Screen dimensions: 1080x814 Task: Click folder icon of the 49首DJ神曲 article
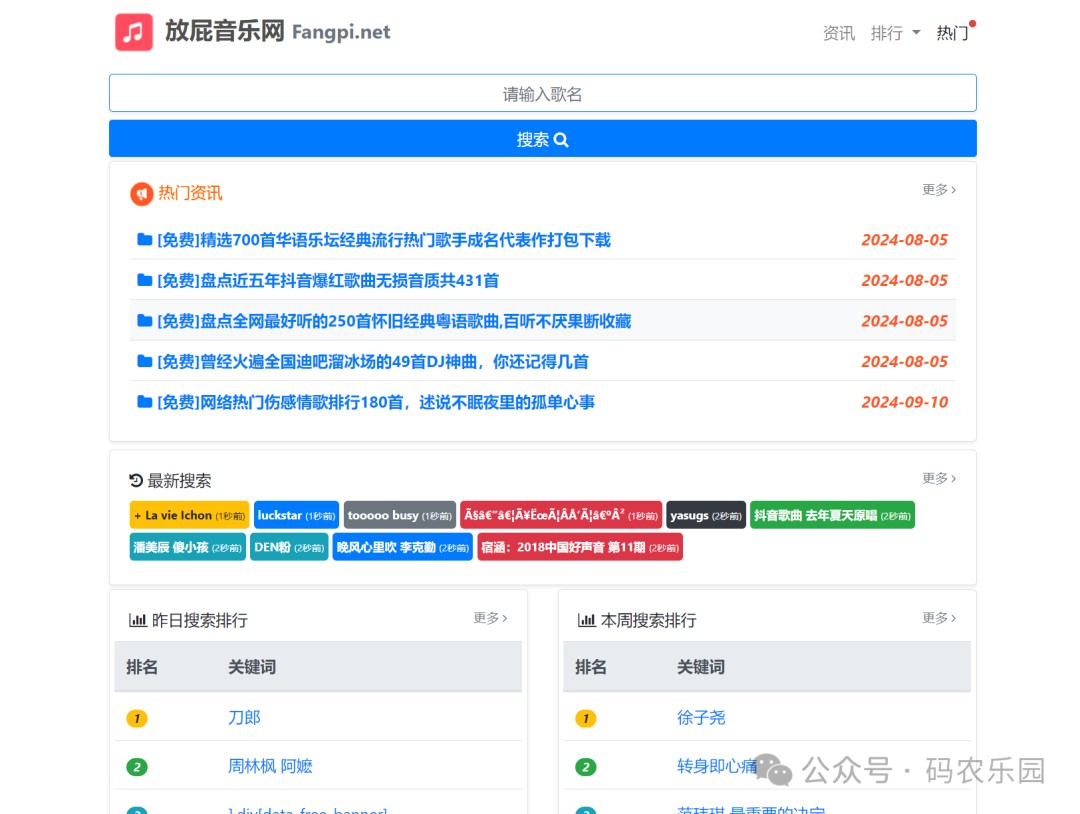(145, 362)
